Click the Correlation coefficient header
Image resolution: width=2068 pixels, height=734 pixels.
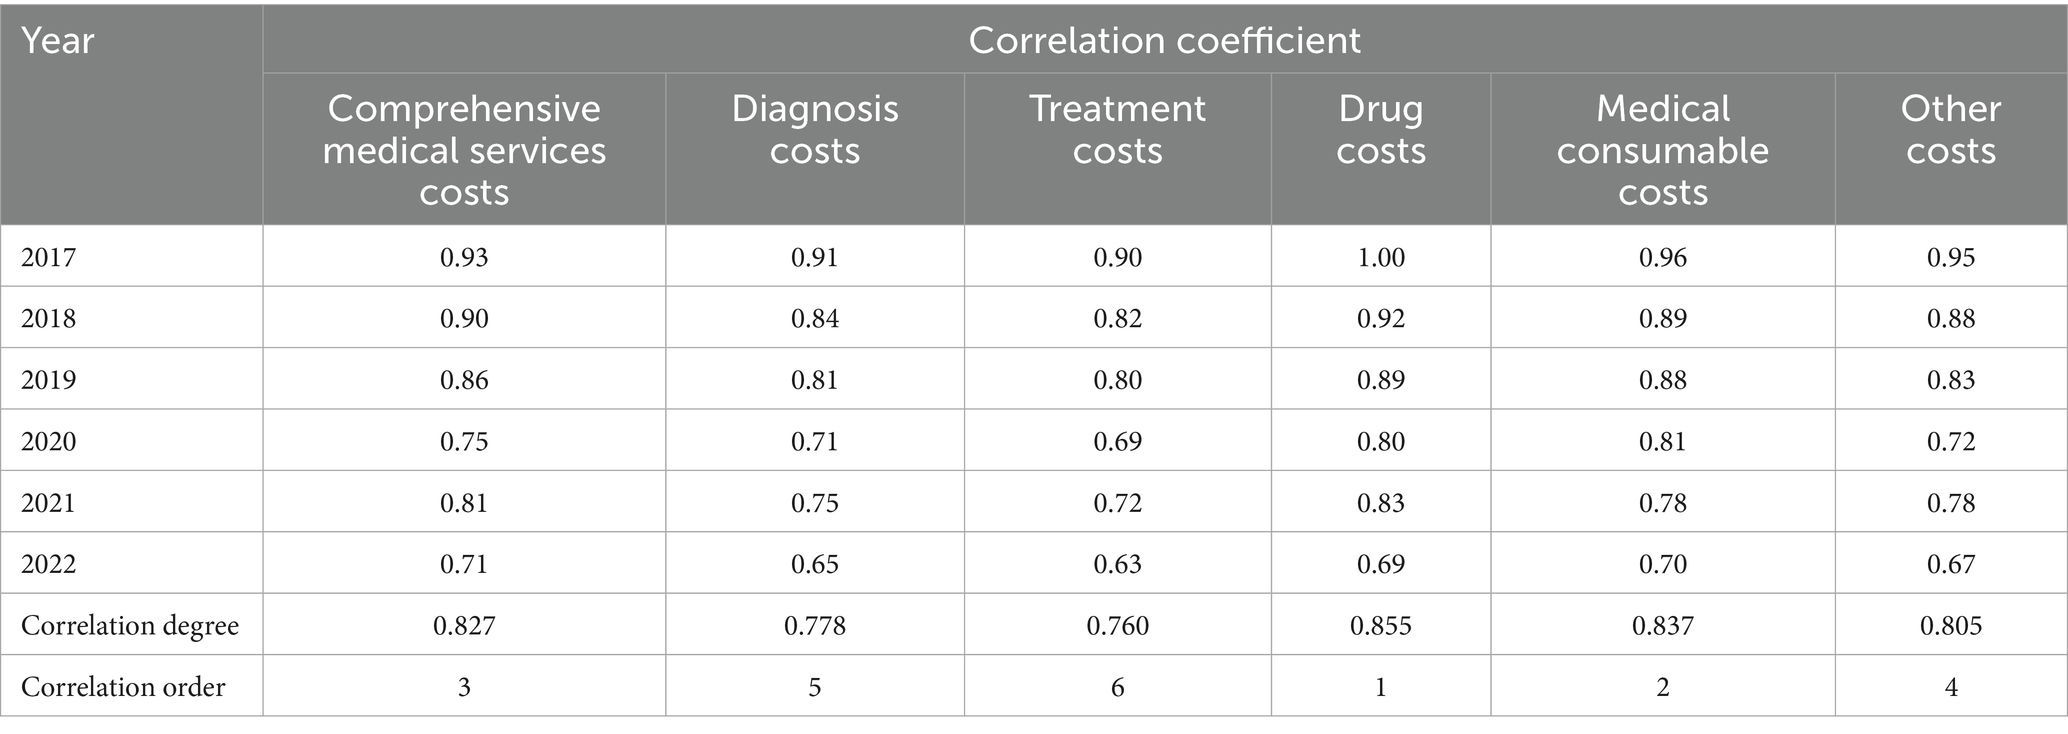(1164, 41)
